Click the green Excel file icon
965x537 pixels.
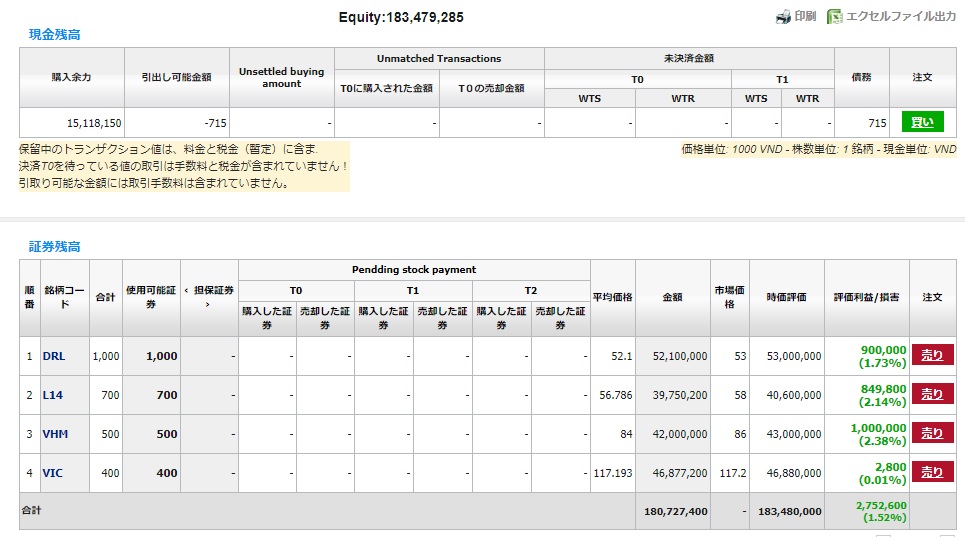pyautogui.click(x=834, y=17)
